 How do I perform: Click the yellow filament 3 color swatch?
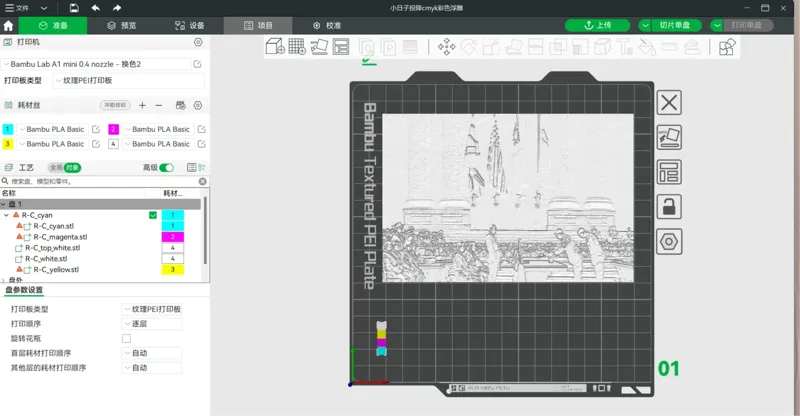pyautogui.click(x=8, y=144)
